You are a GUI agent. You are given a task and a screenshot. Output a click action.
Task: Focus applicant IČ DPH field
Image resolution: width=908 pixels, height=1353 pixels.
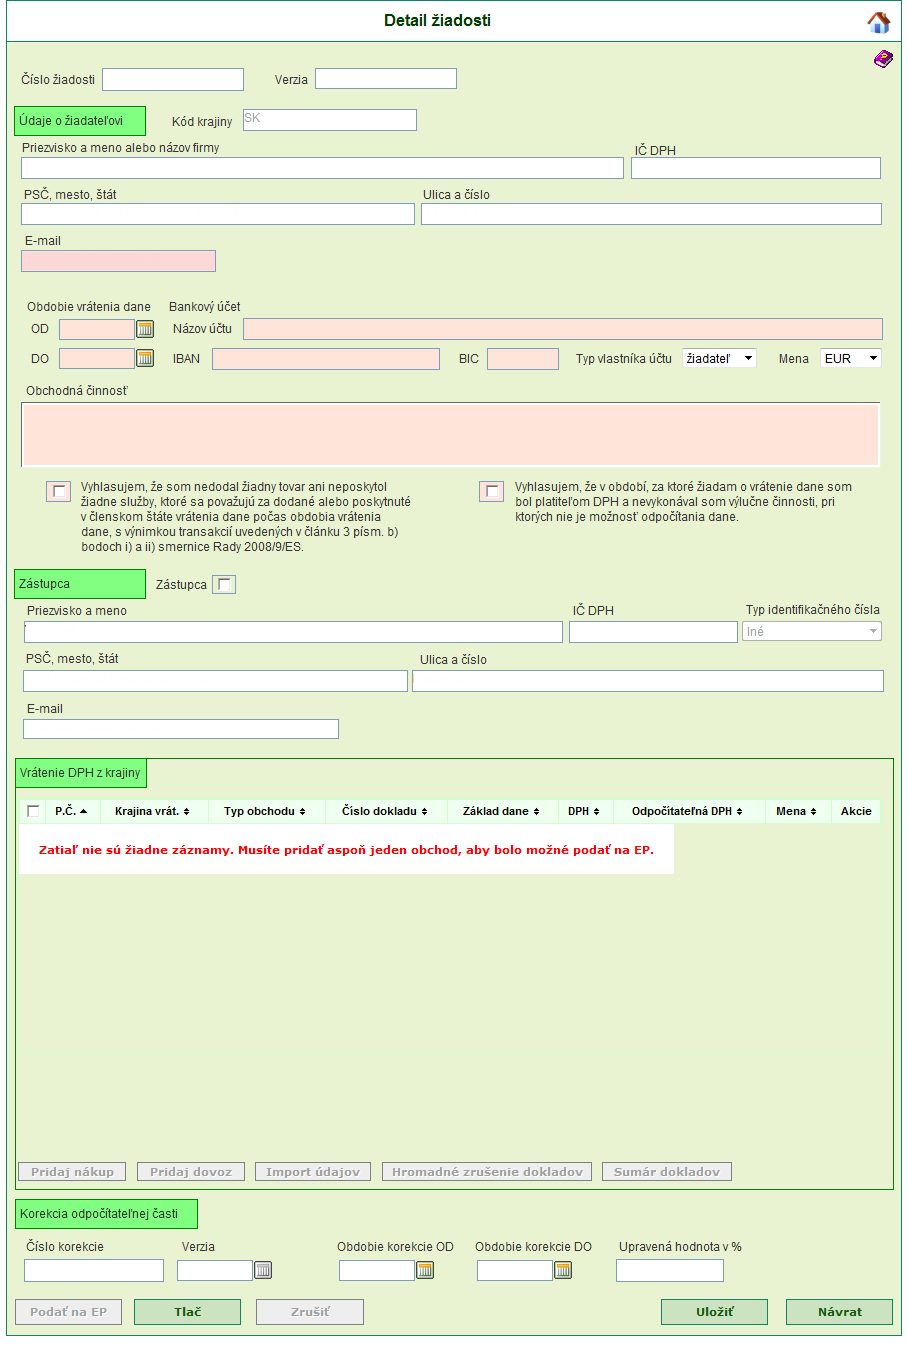756,168
